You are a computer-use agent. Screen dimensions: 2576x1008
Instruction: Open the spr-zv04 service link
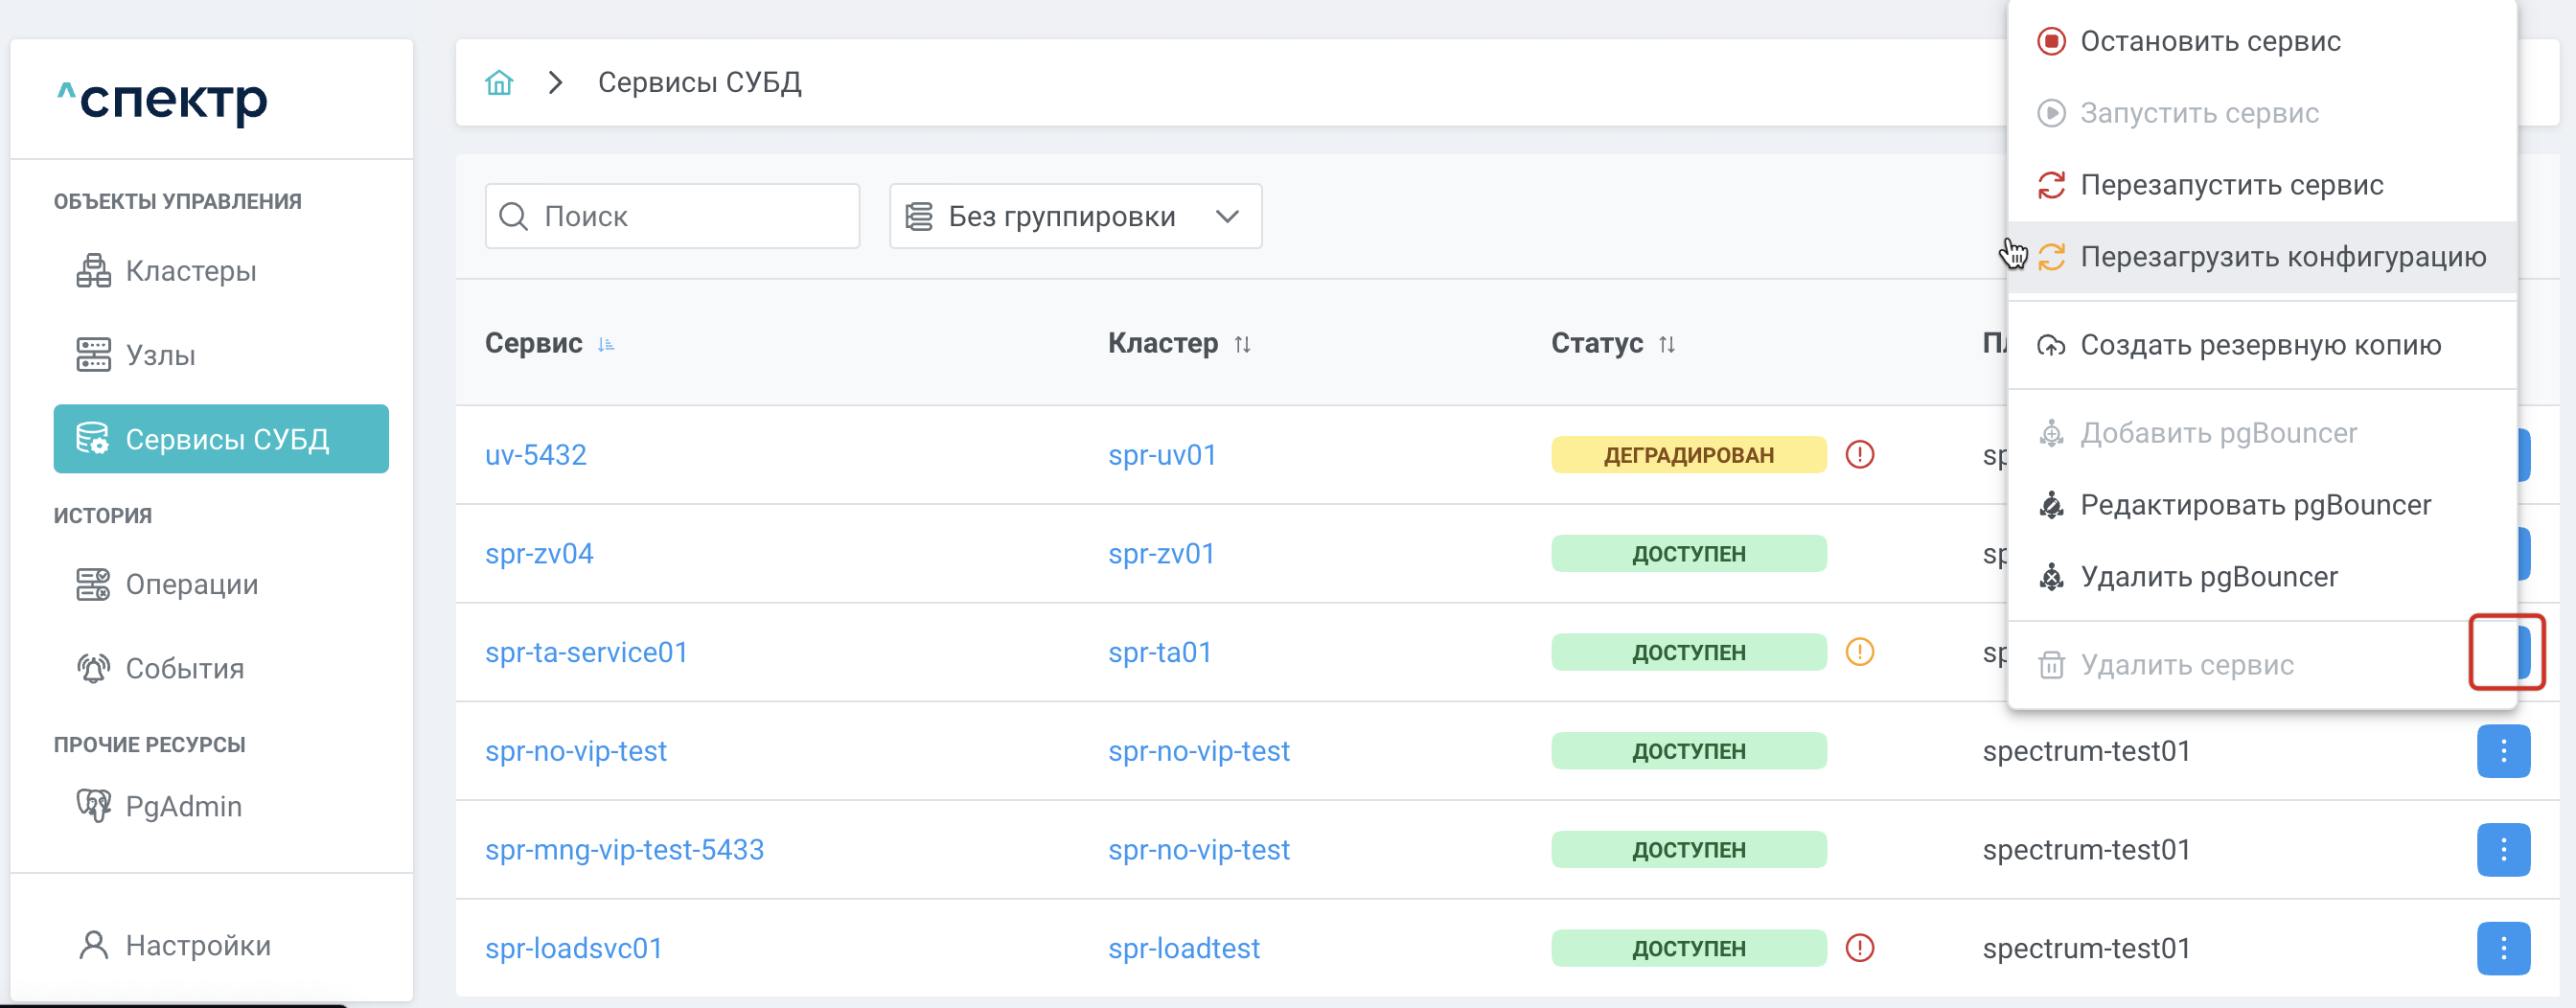coord(539,553)
